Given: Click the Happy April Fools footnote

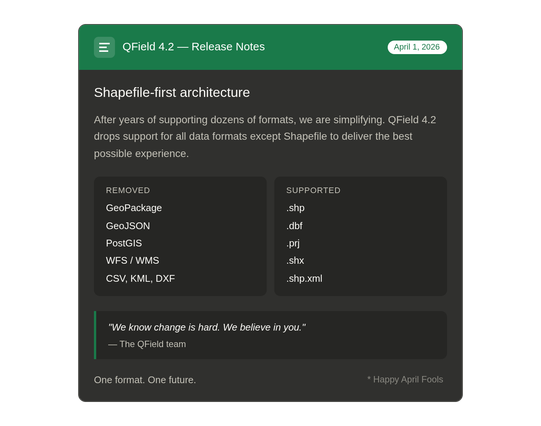Looking at the screenshot, I should [x=405, y=379].
